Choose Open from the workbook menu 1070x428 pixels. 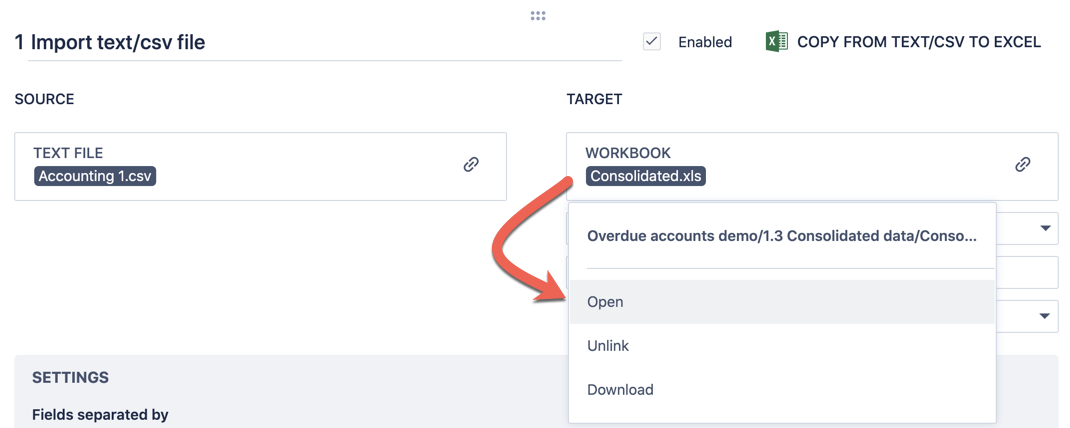(606, 302)
